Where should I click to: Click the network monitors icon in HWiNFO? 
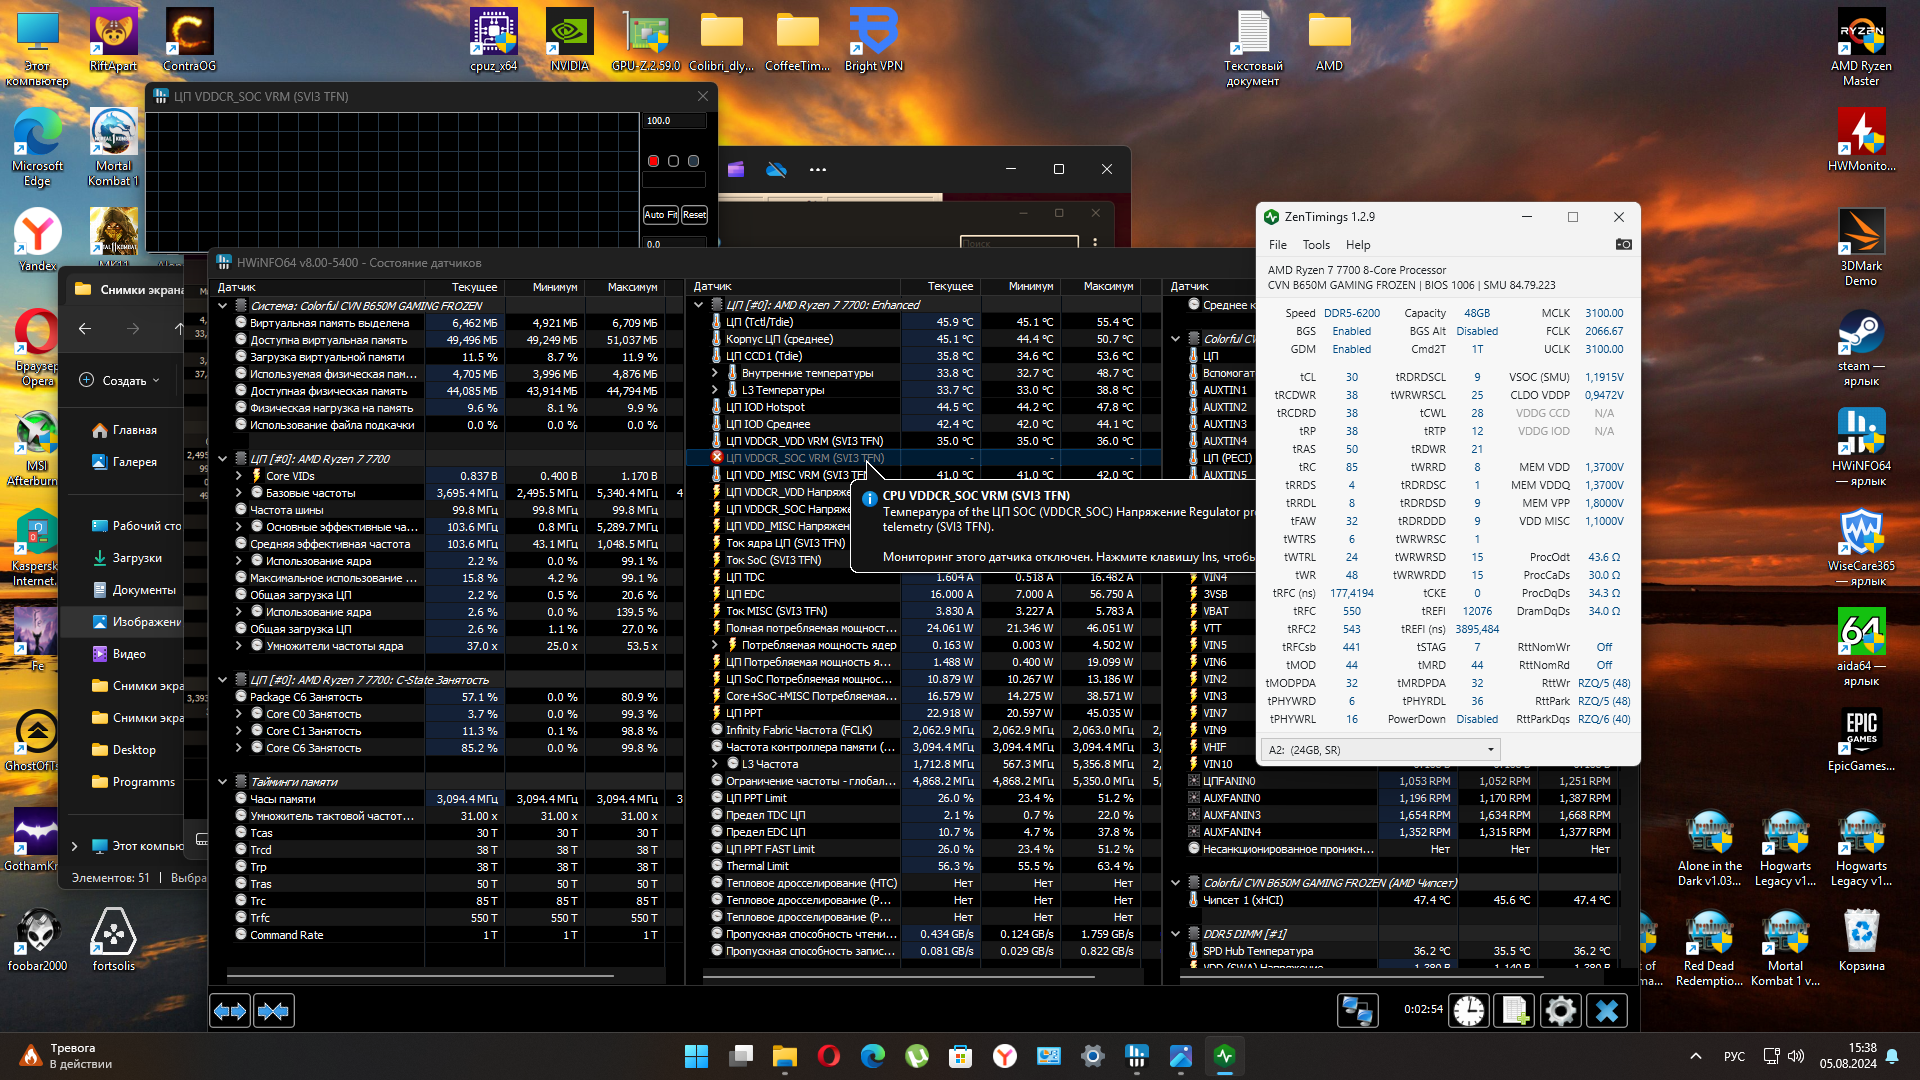coord(1357,1011)
